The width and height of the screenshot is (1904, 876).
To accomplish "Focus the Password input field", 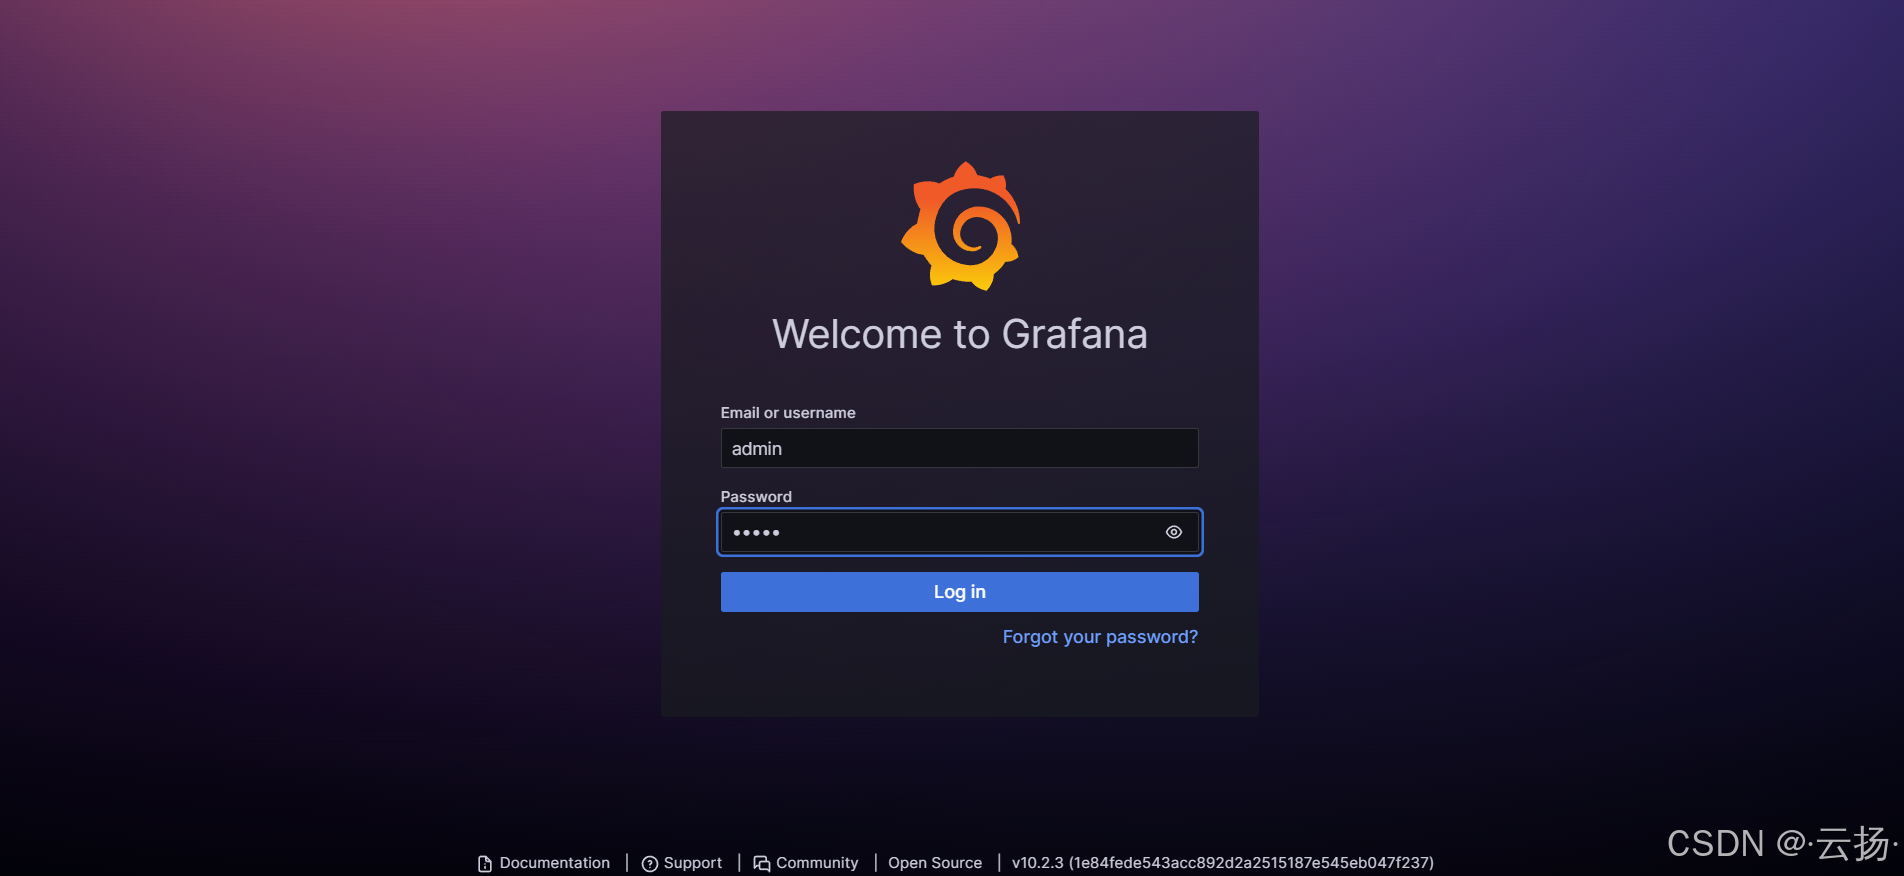I will click(x=959, y=532).
